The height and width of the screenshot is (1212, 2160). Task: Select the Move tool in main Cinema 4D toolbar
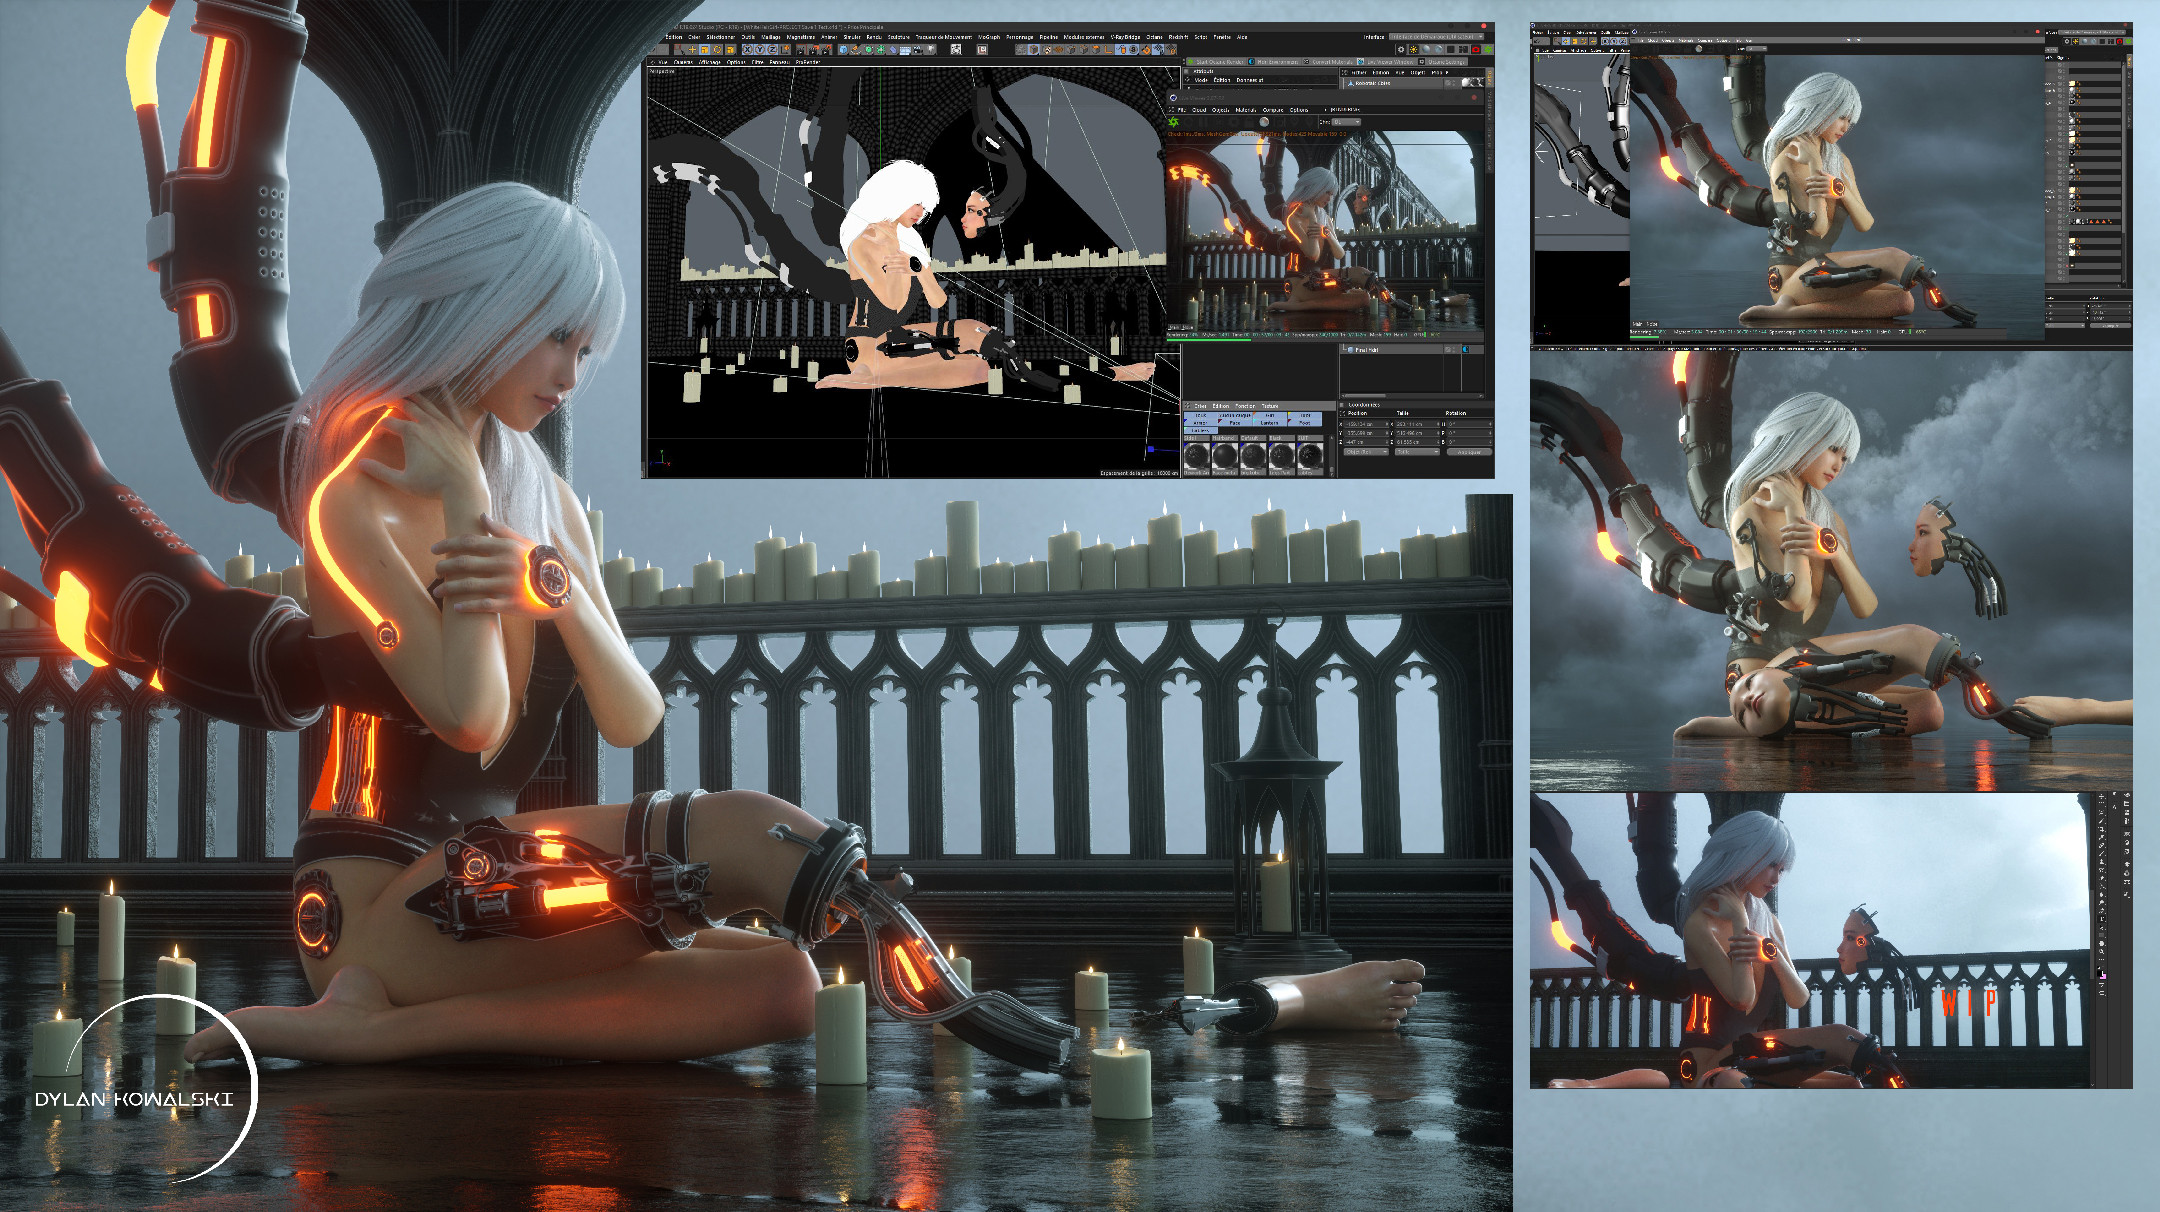(x=692, y=50)
